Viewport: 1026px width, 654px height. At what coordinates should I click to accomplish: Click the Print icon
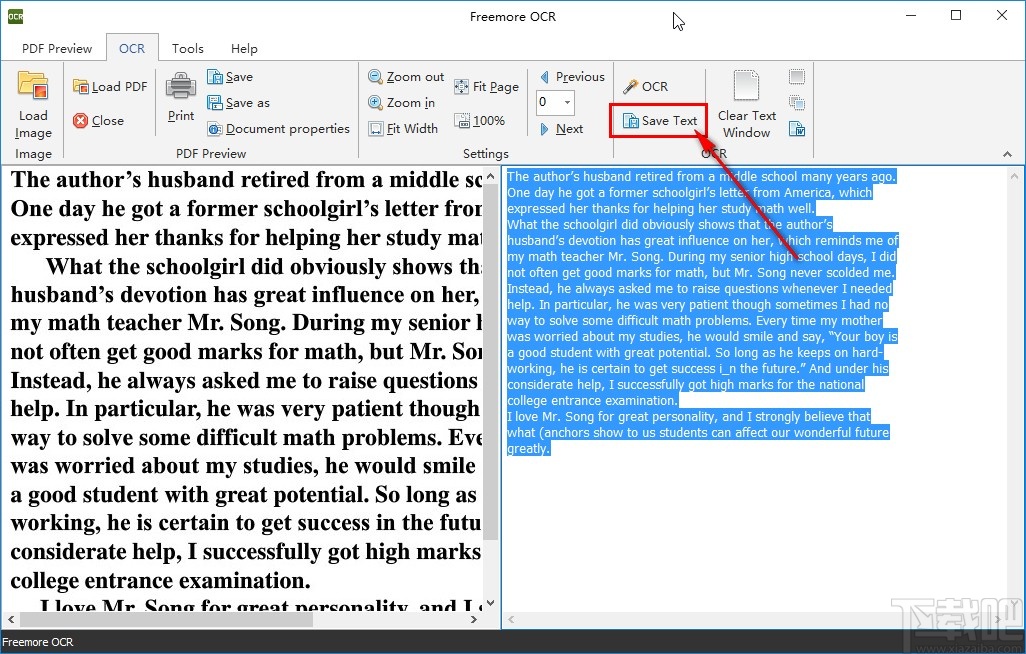180,100
